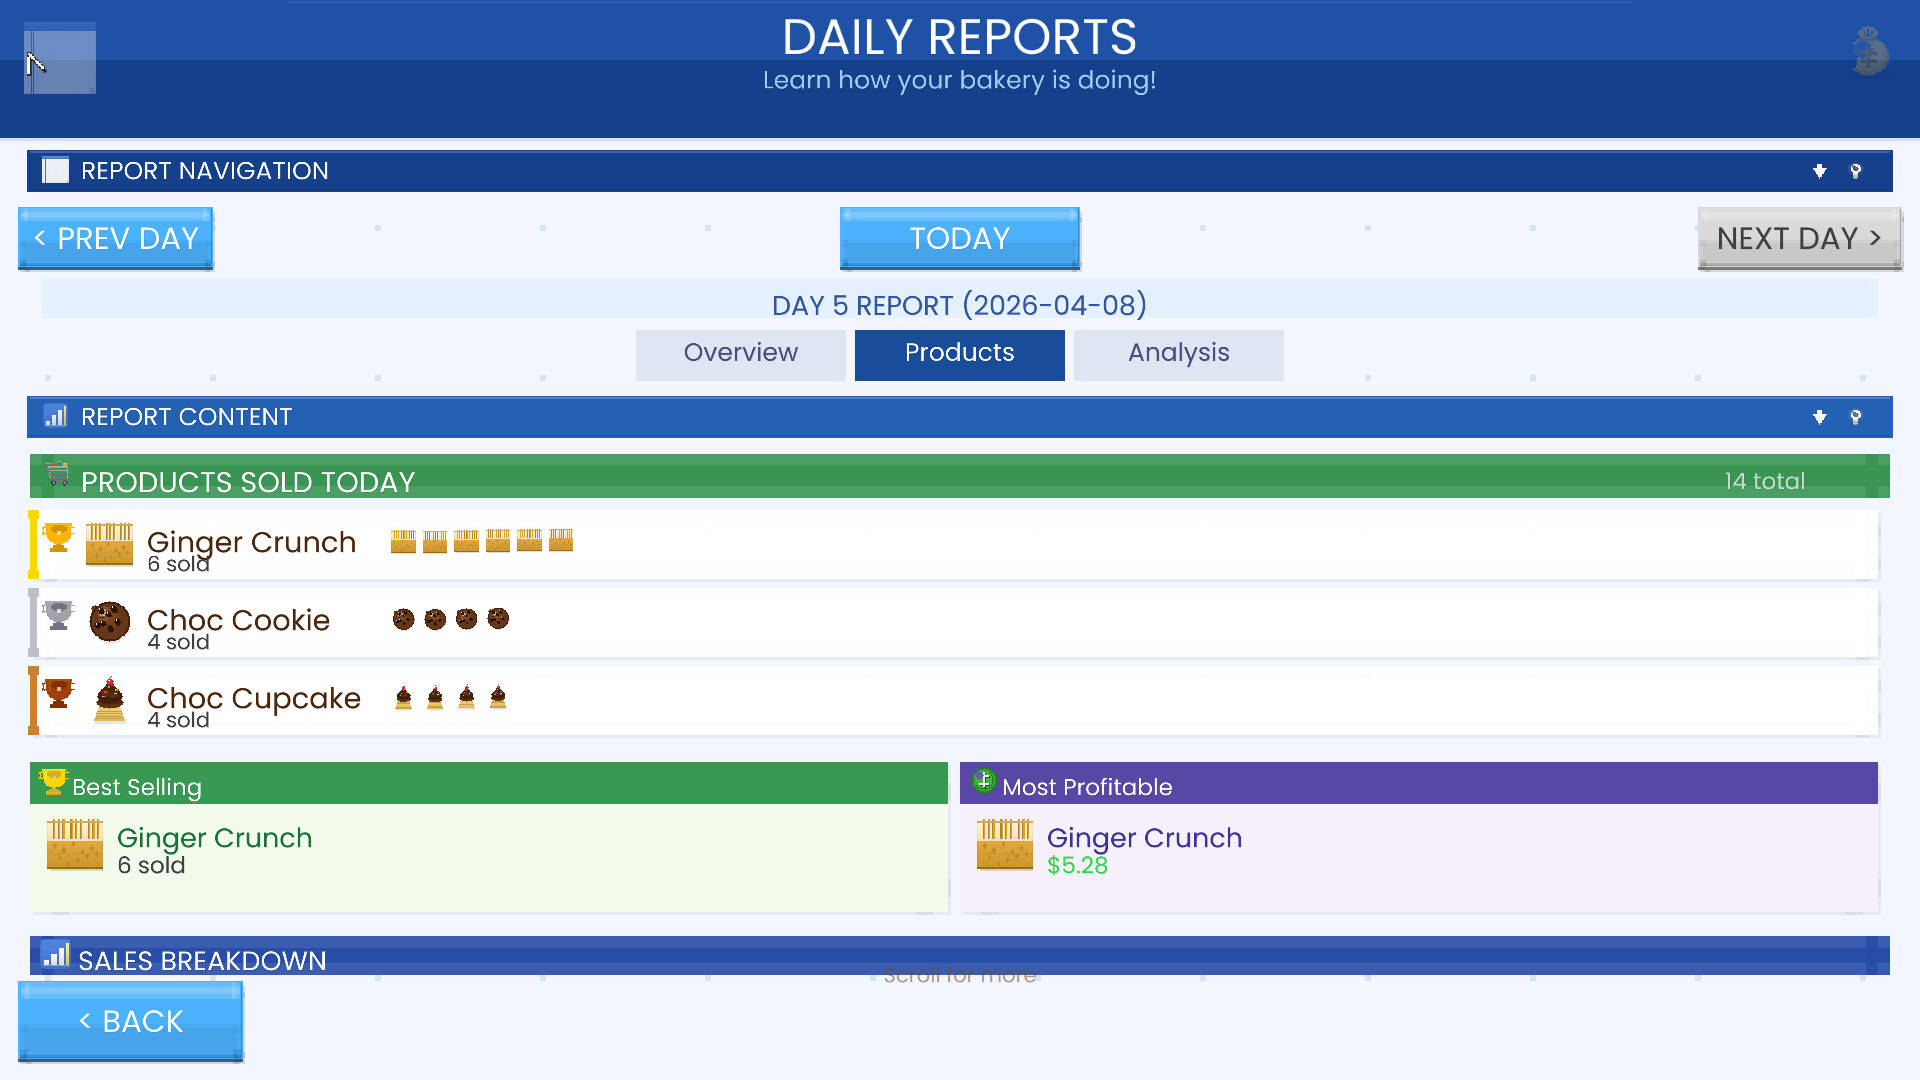Click the money bag icon in header
The image size is (1920, 1080).
click(1869, 52)
